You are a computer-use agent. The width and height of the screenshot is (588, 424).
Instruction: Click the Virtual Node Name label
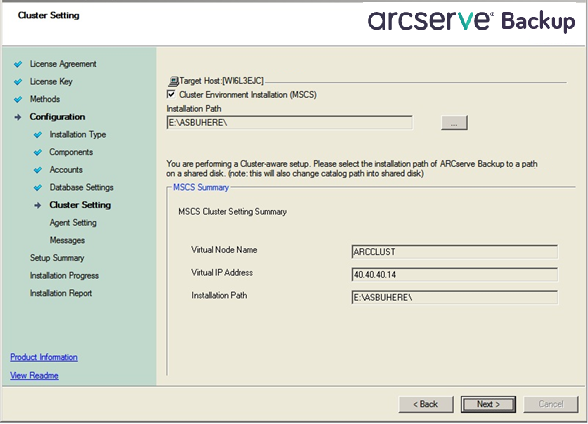[224, 250]
